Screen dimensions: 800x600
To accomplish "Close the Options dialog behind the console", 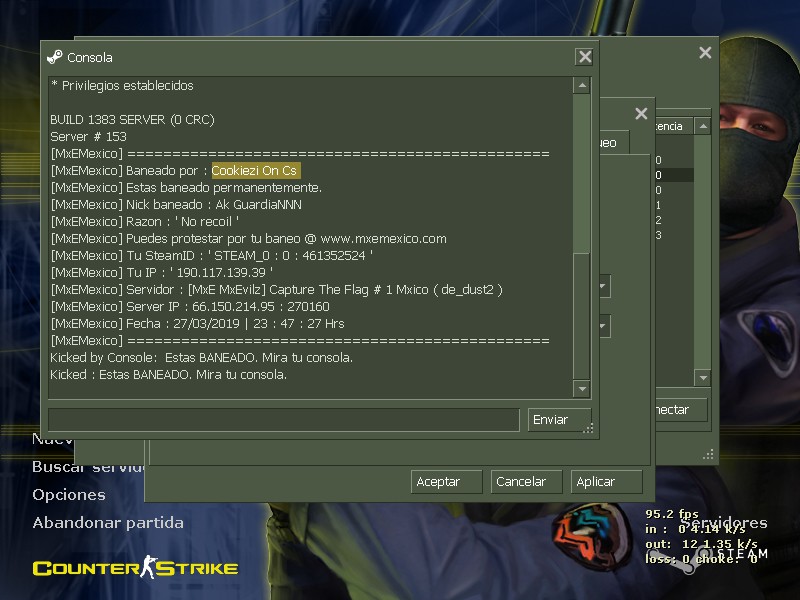I will (641, 113).
